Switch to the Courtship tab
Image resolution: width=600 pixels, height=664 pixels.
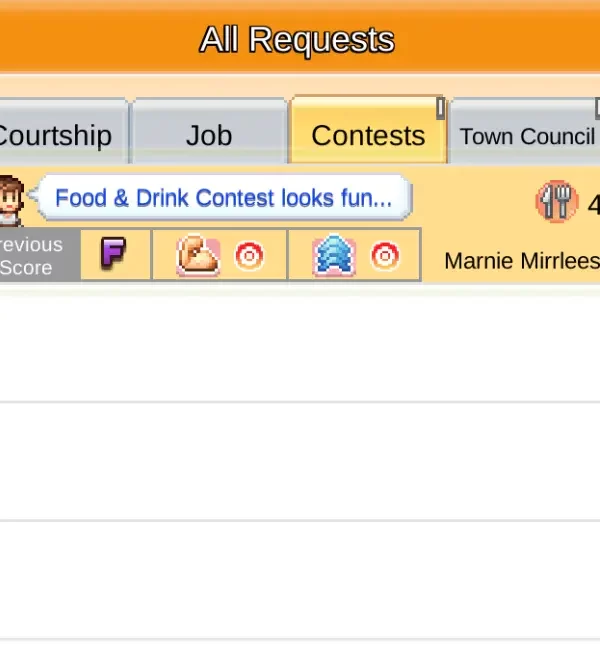[x=58, y=135]
